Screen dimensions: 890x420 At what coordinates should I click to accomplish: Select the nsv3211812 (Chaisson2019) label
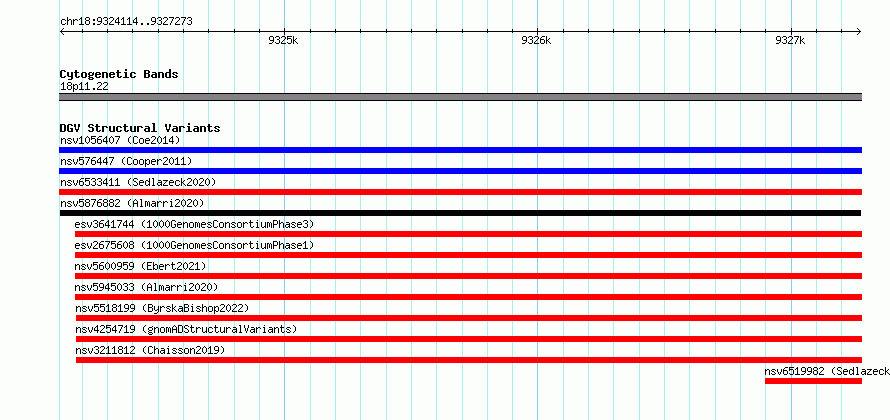[x=150, y=350]
